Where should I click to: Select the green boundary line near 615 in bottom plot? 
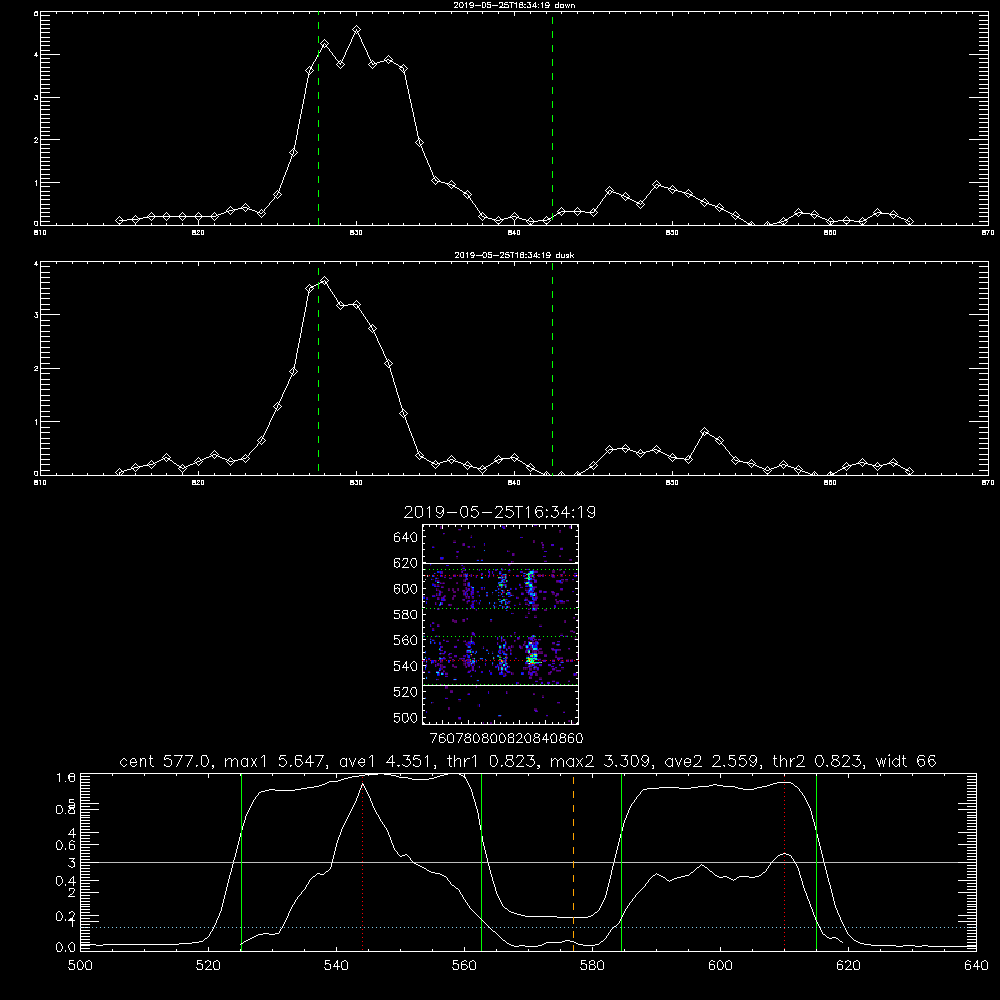[x=816, y=861]
